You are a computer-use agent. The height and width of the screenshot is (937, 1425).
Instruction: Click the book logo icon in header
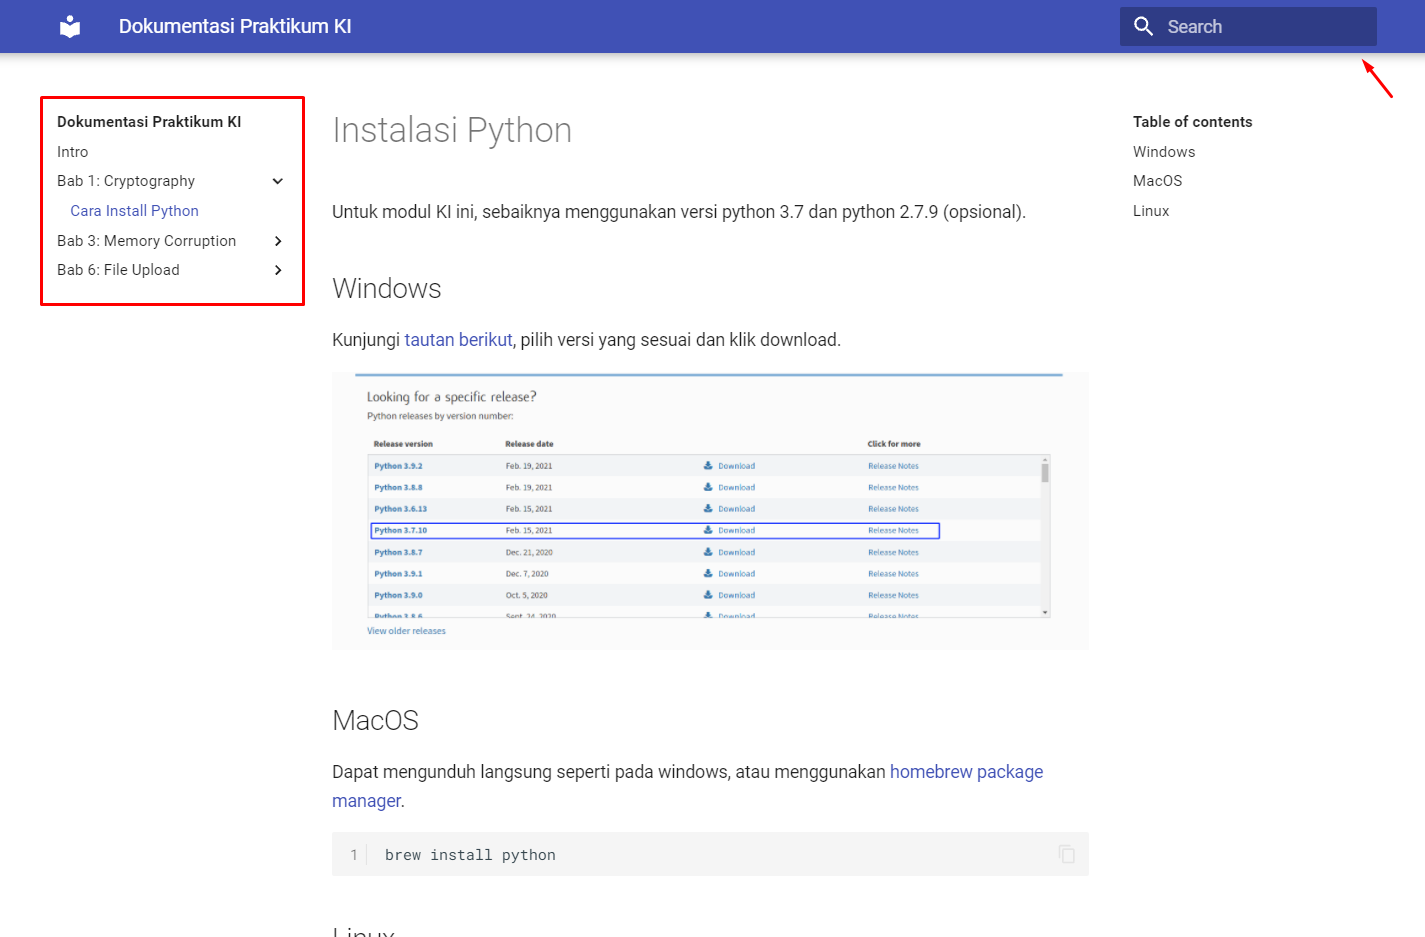(x=70, y=26)
